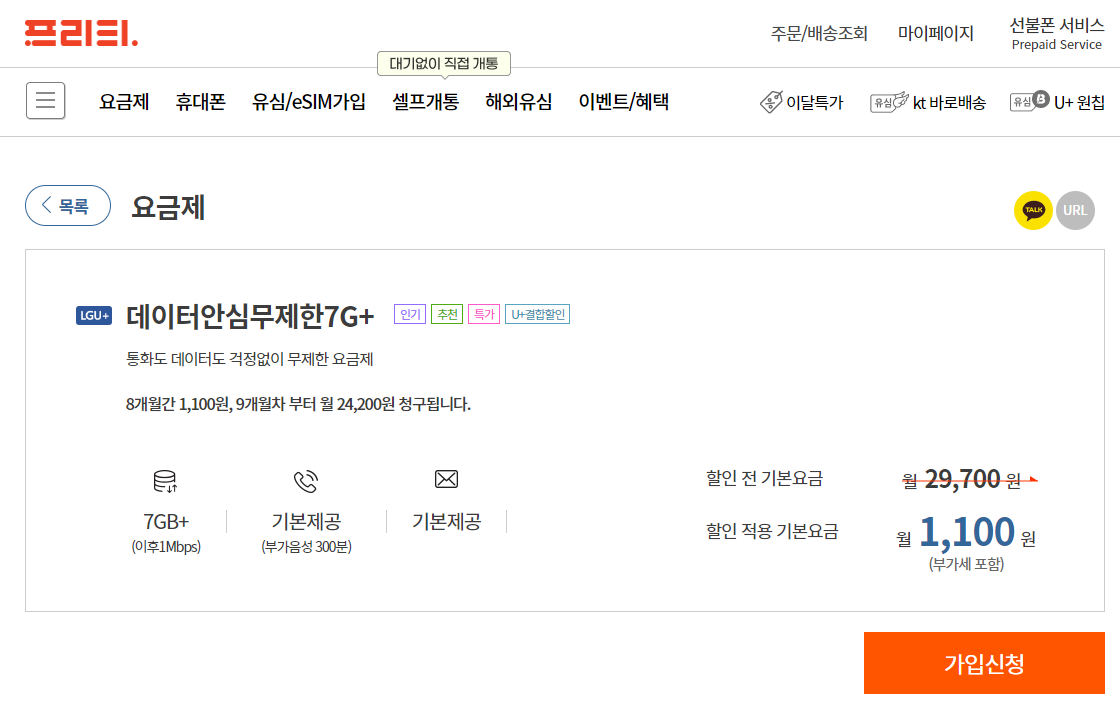Click the 가입신청 button
This screenshot has width=1120, height=706.
(x=984, y=663)
